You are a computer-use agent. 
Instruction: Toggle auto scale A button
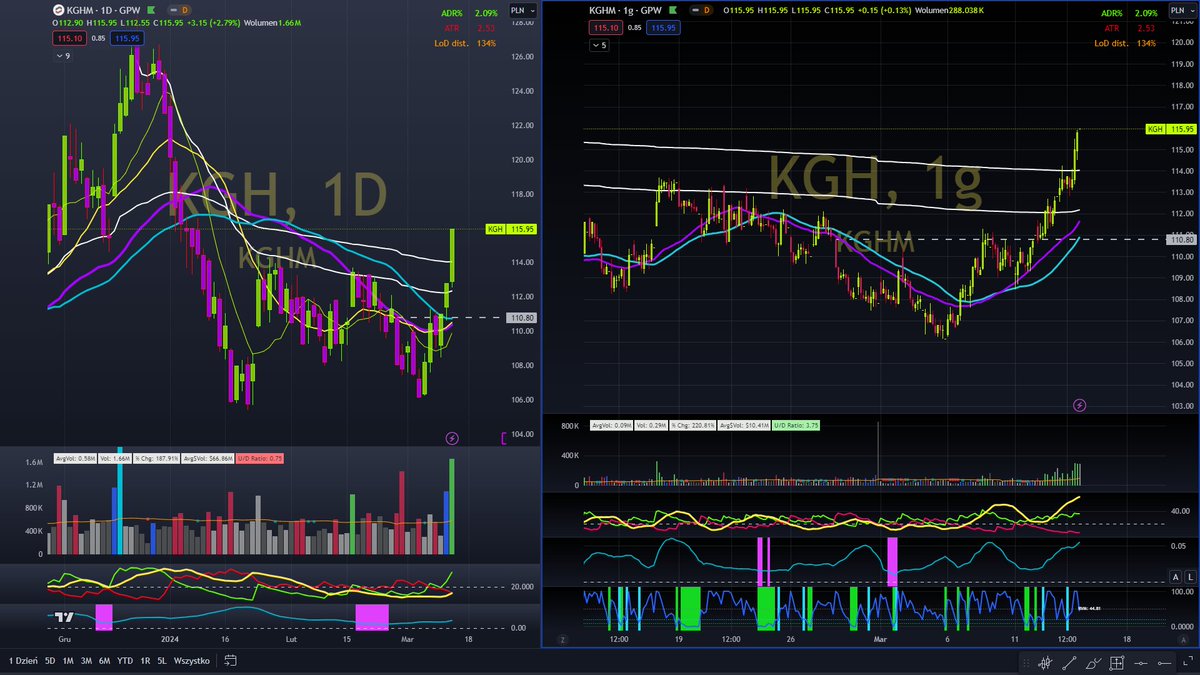coord(1176,577)
